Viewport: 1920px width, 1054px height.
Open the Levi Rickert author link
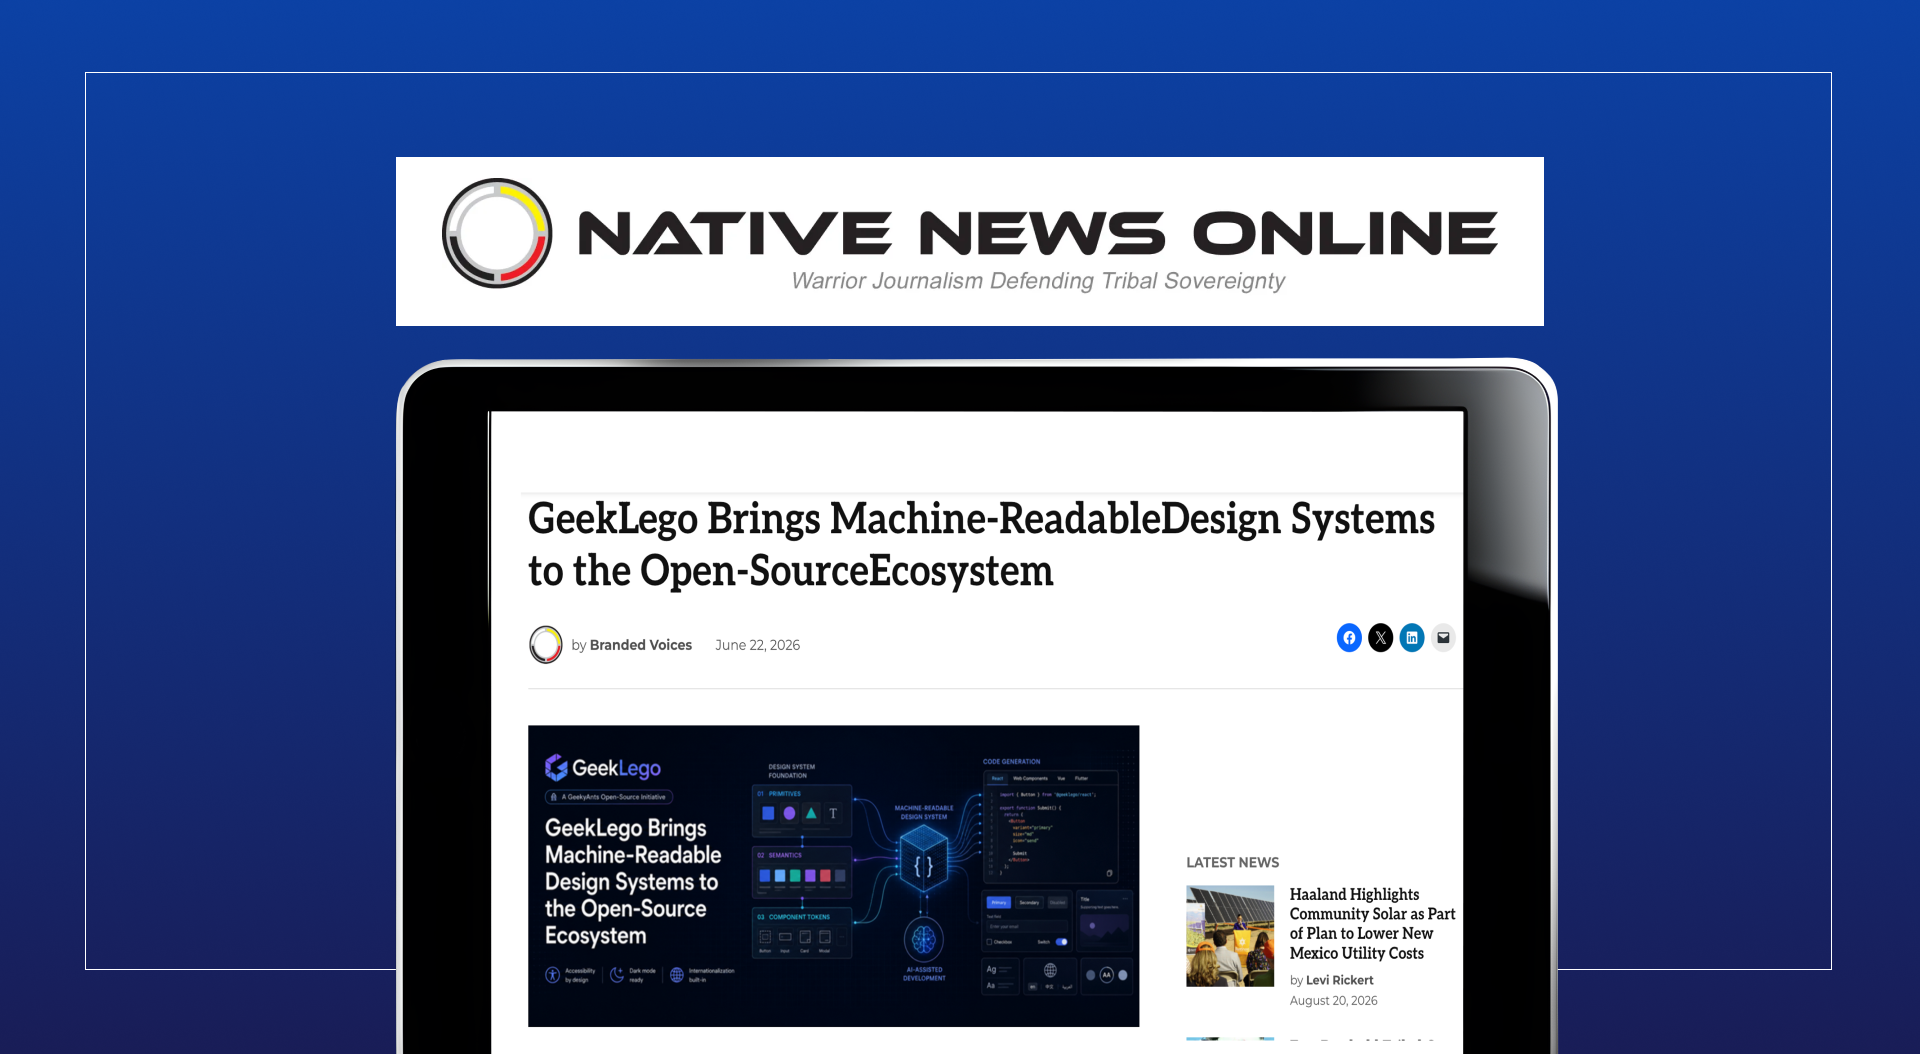[1340, 980]
